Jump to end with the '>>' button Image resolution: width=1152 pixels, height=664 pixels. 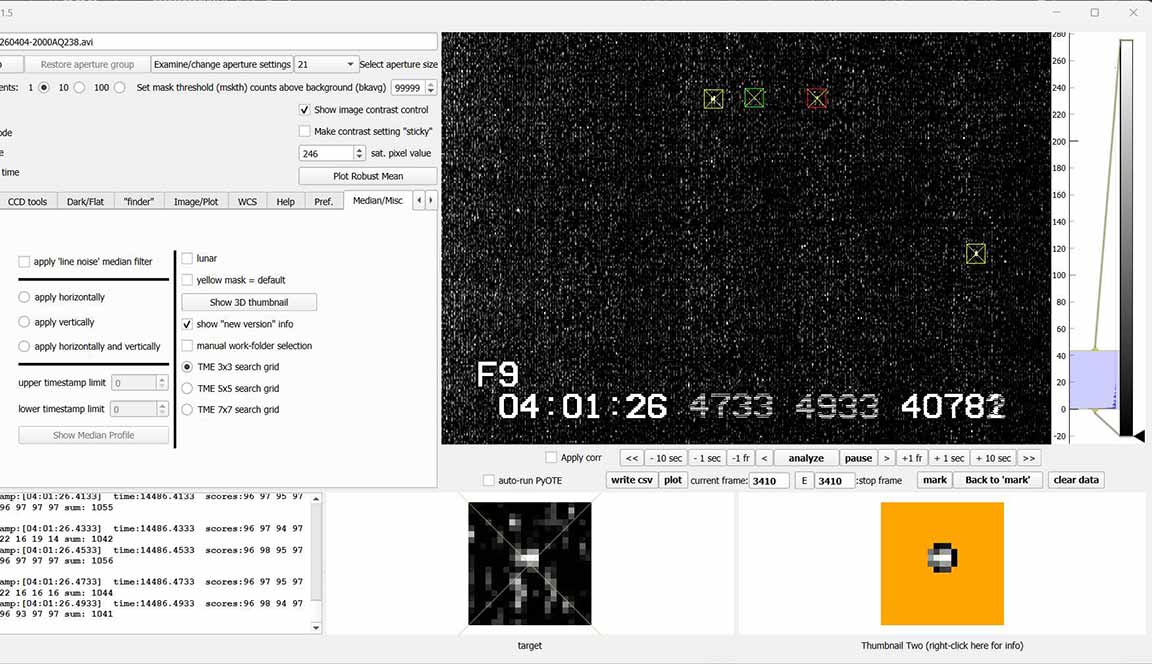(x=1029, y=458)
